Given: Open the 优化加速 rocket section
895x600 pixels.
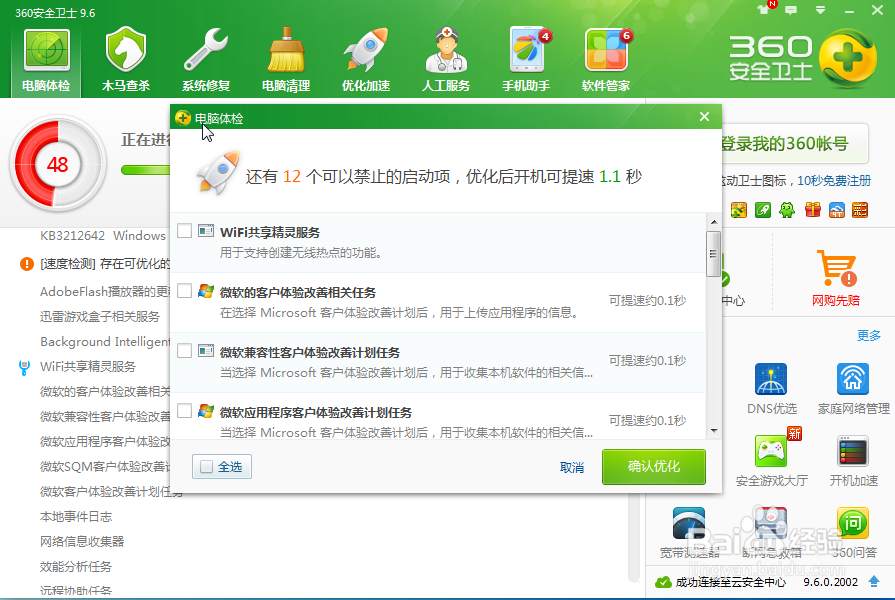Looking at the screenshot, I should point(366,60).
